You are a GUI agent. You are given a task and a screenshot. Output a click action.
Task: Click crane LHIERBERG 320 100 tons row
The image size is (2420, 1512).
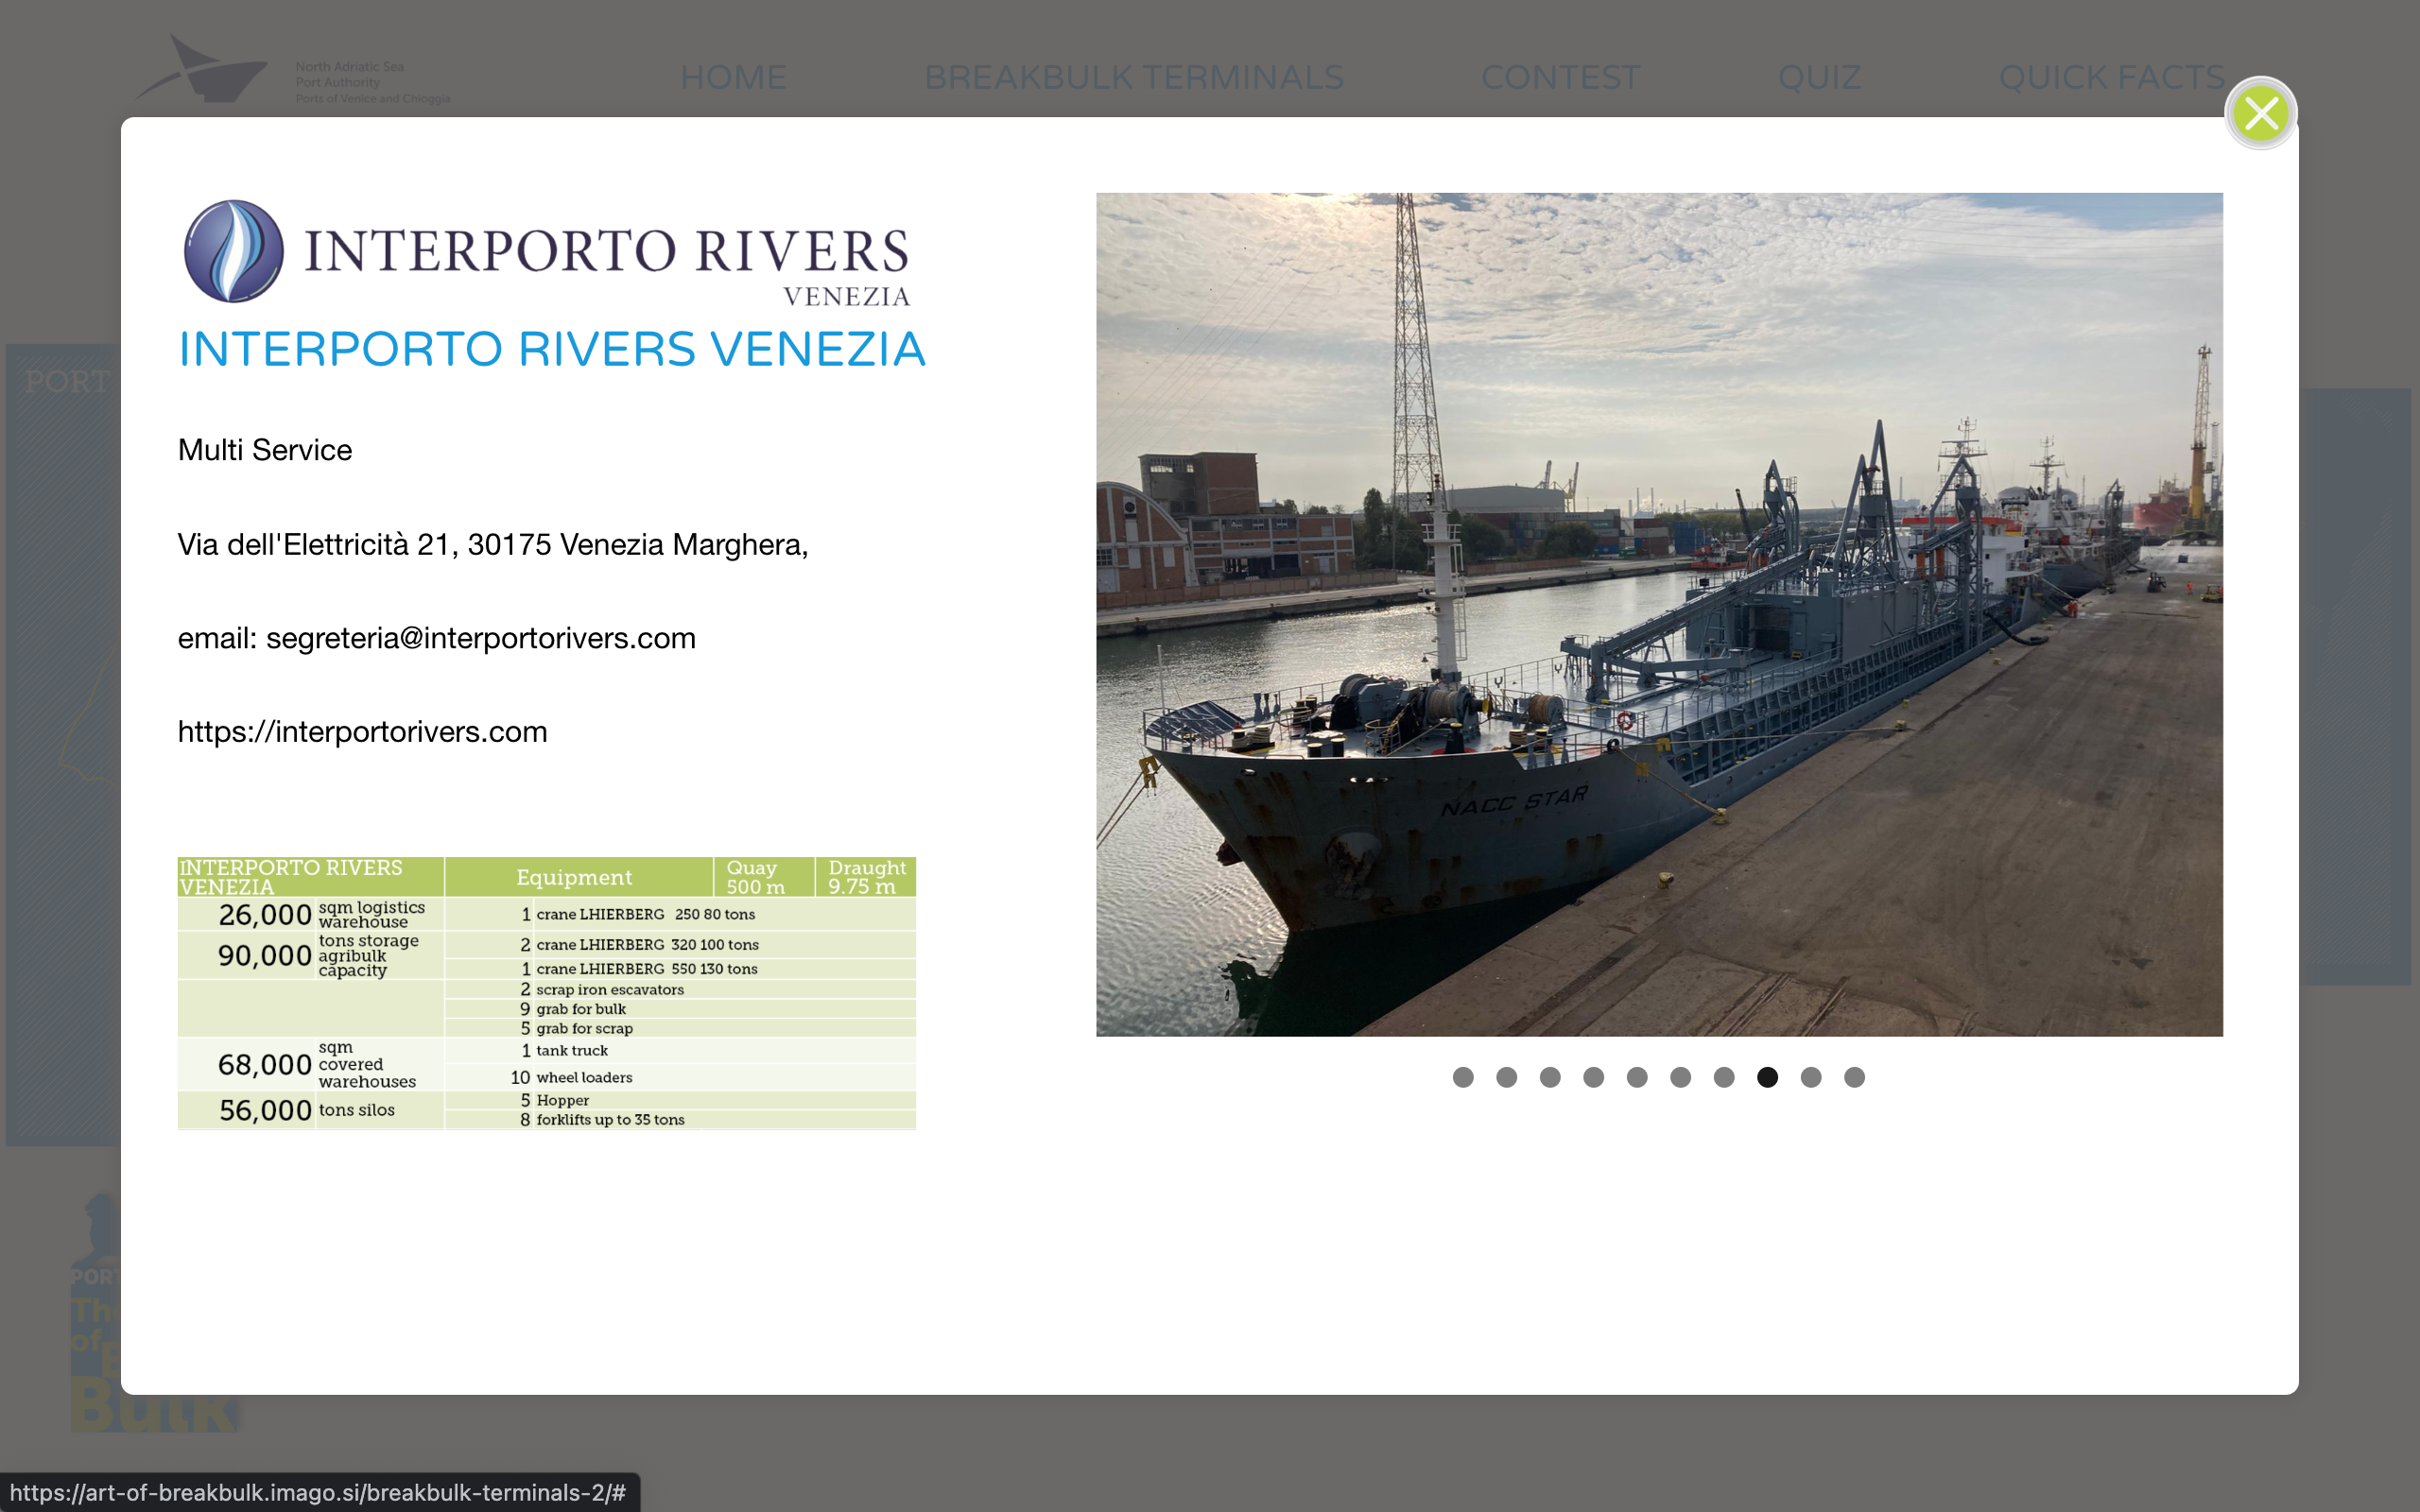coord(680,945)
